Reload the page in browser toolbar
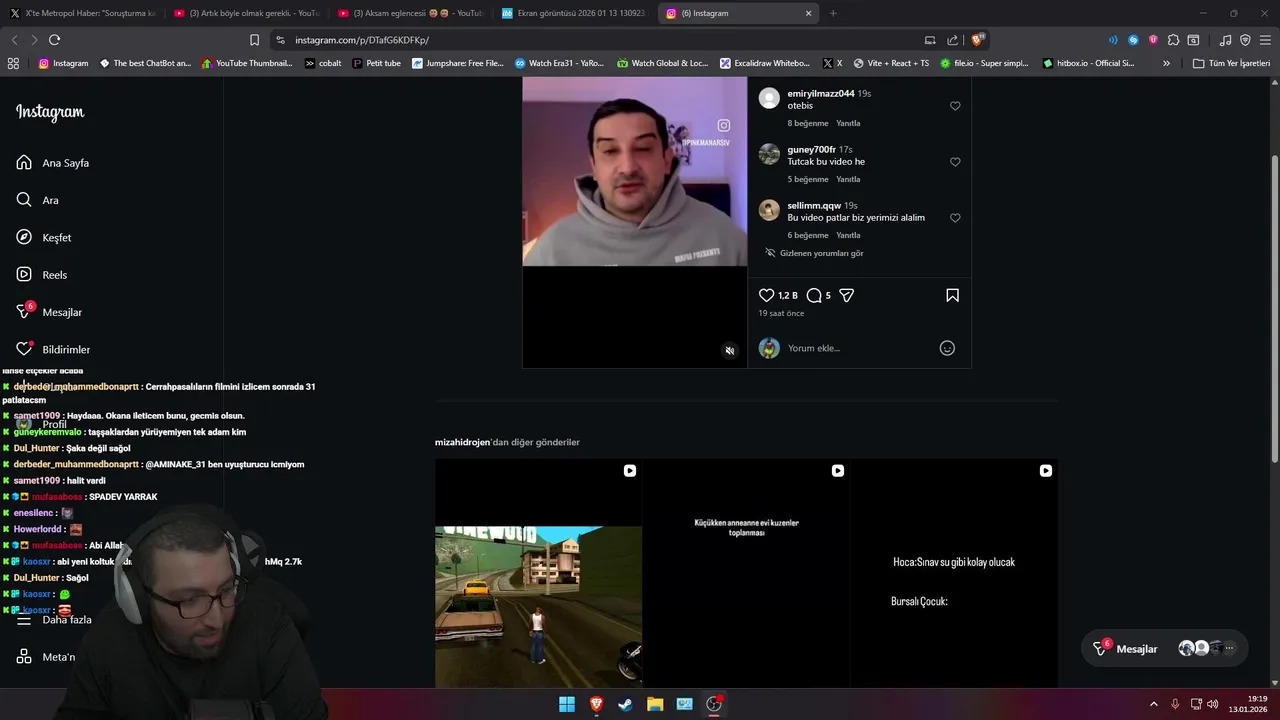The height and width of the screenshot is (720, 1280). [54, 40]
